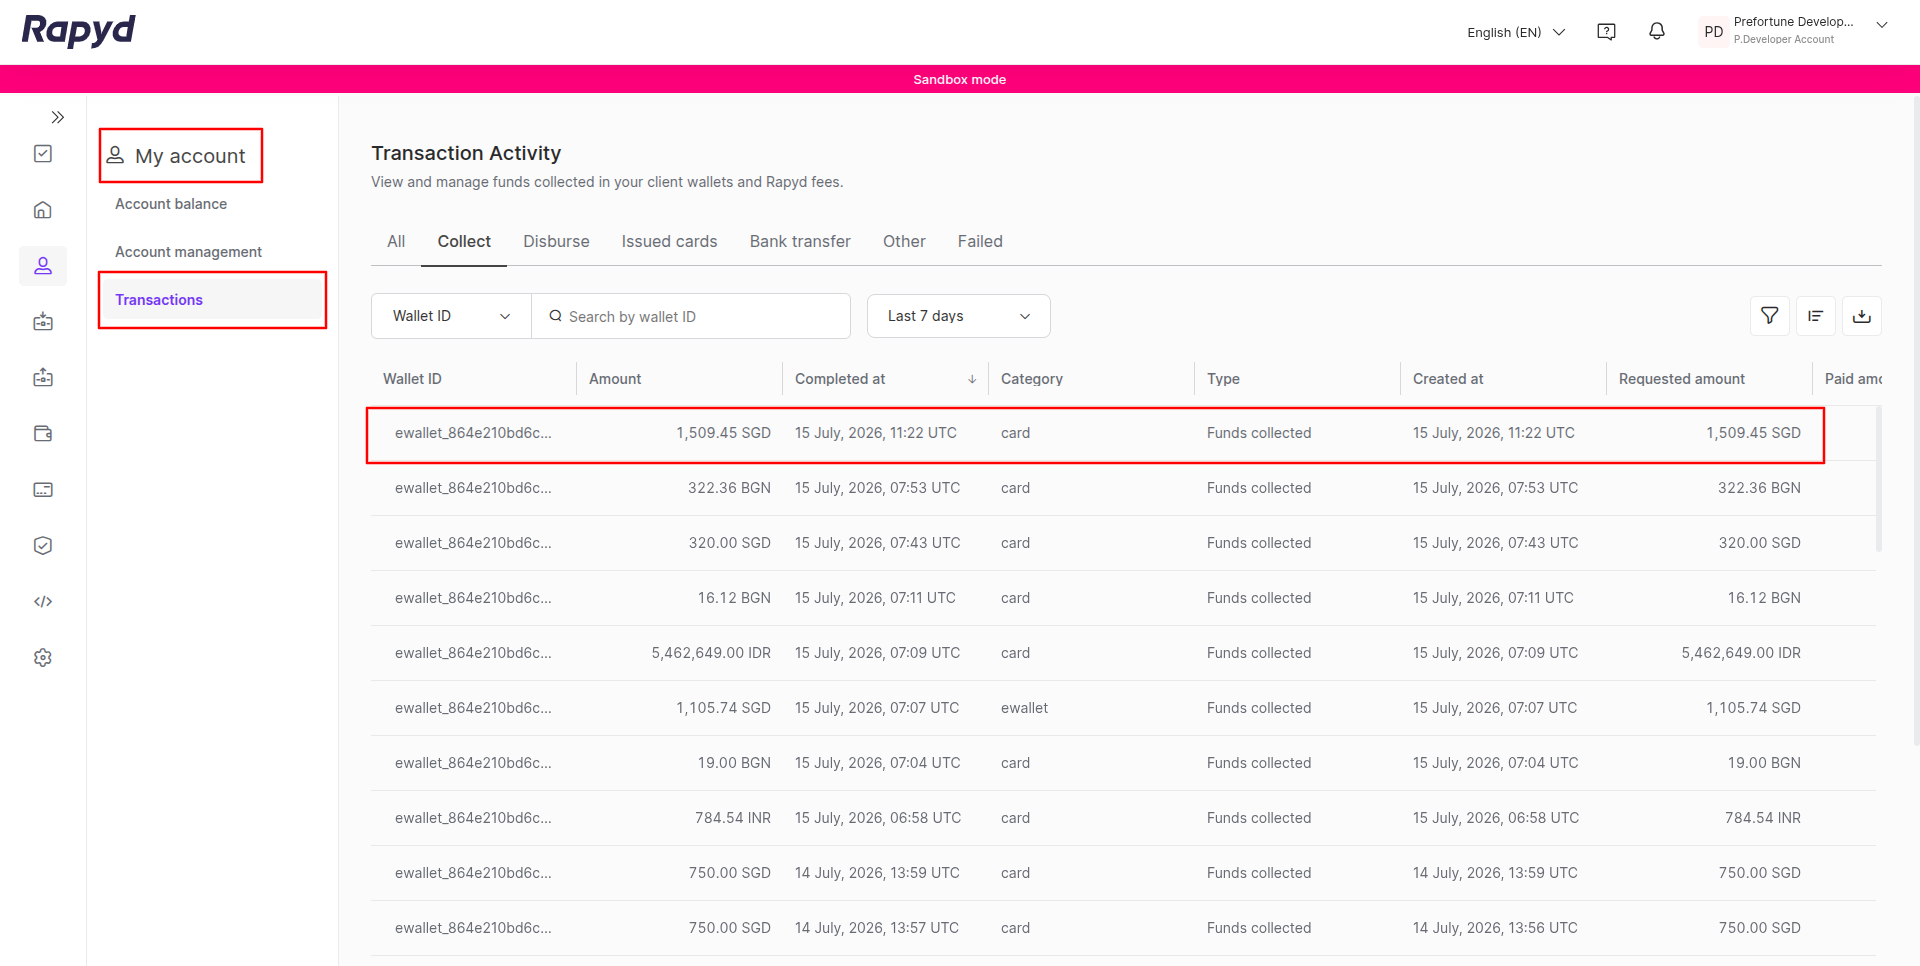Click the Wallet ID column header

[412, 379]
